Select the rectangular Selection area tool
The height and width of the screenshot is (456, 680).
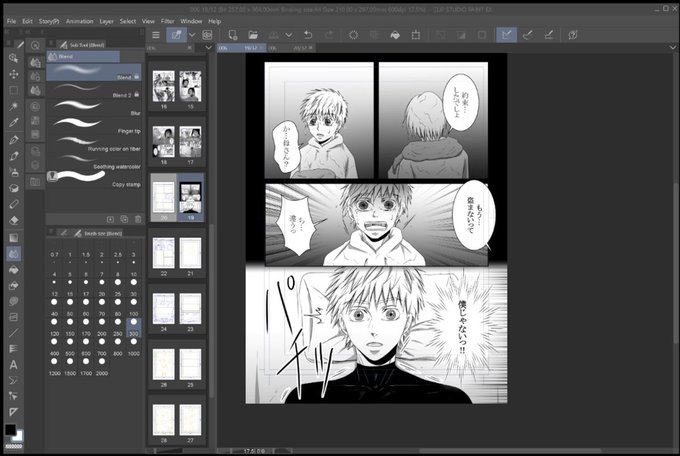13,90
